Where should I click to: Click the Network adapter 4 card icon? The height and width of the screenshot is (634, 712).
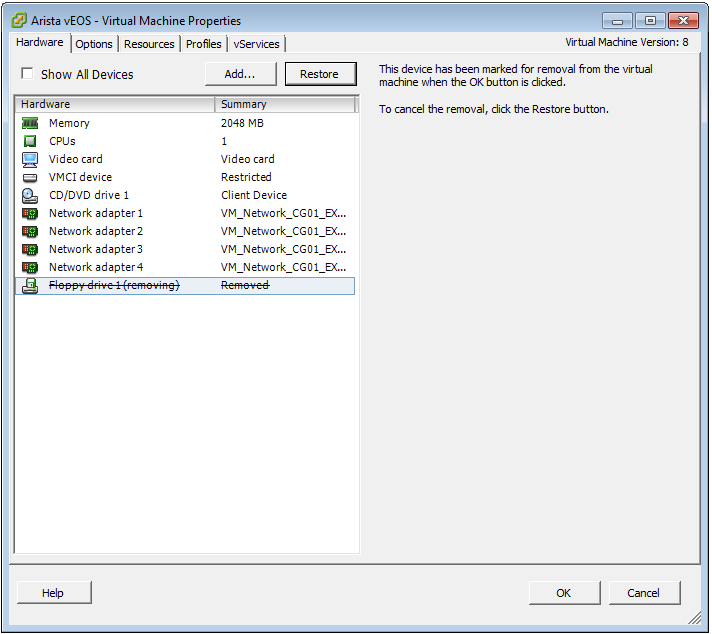[30, 267]
